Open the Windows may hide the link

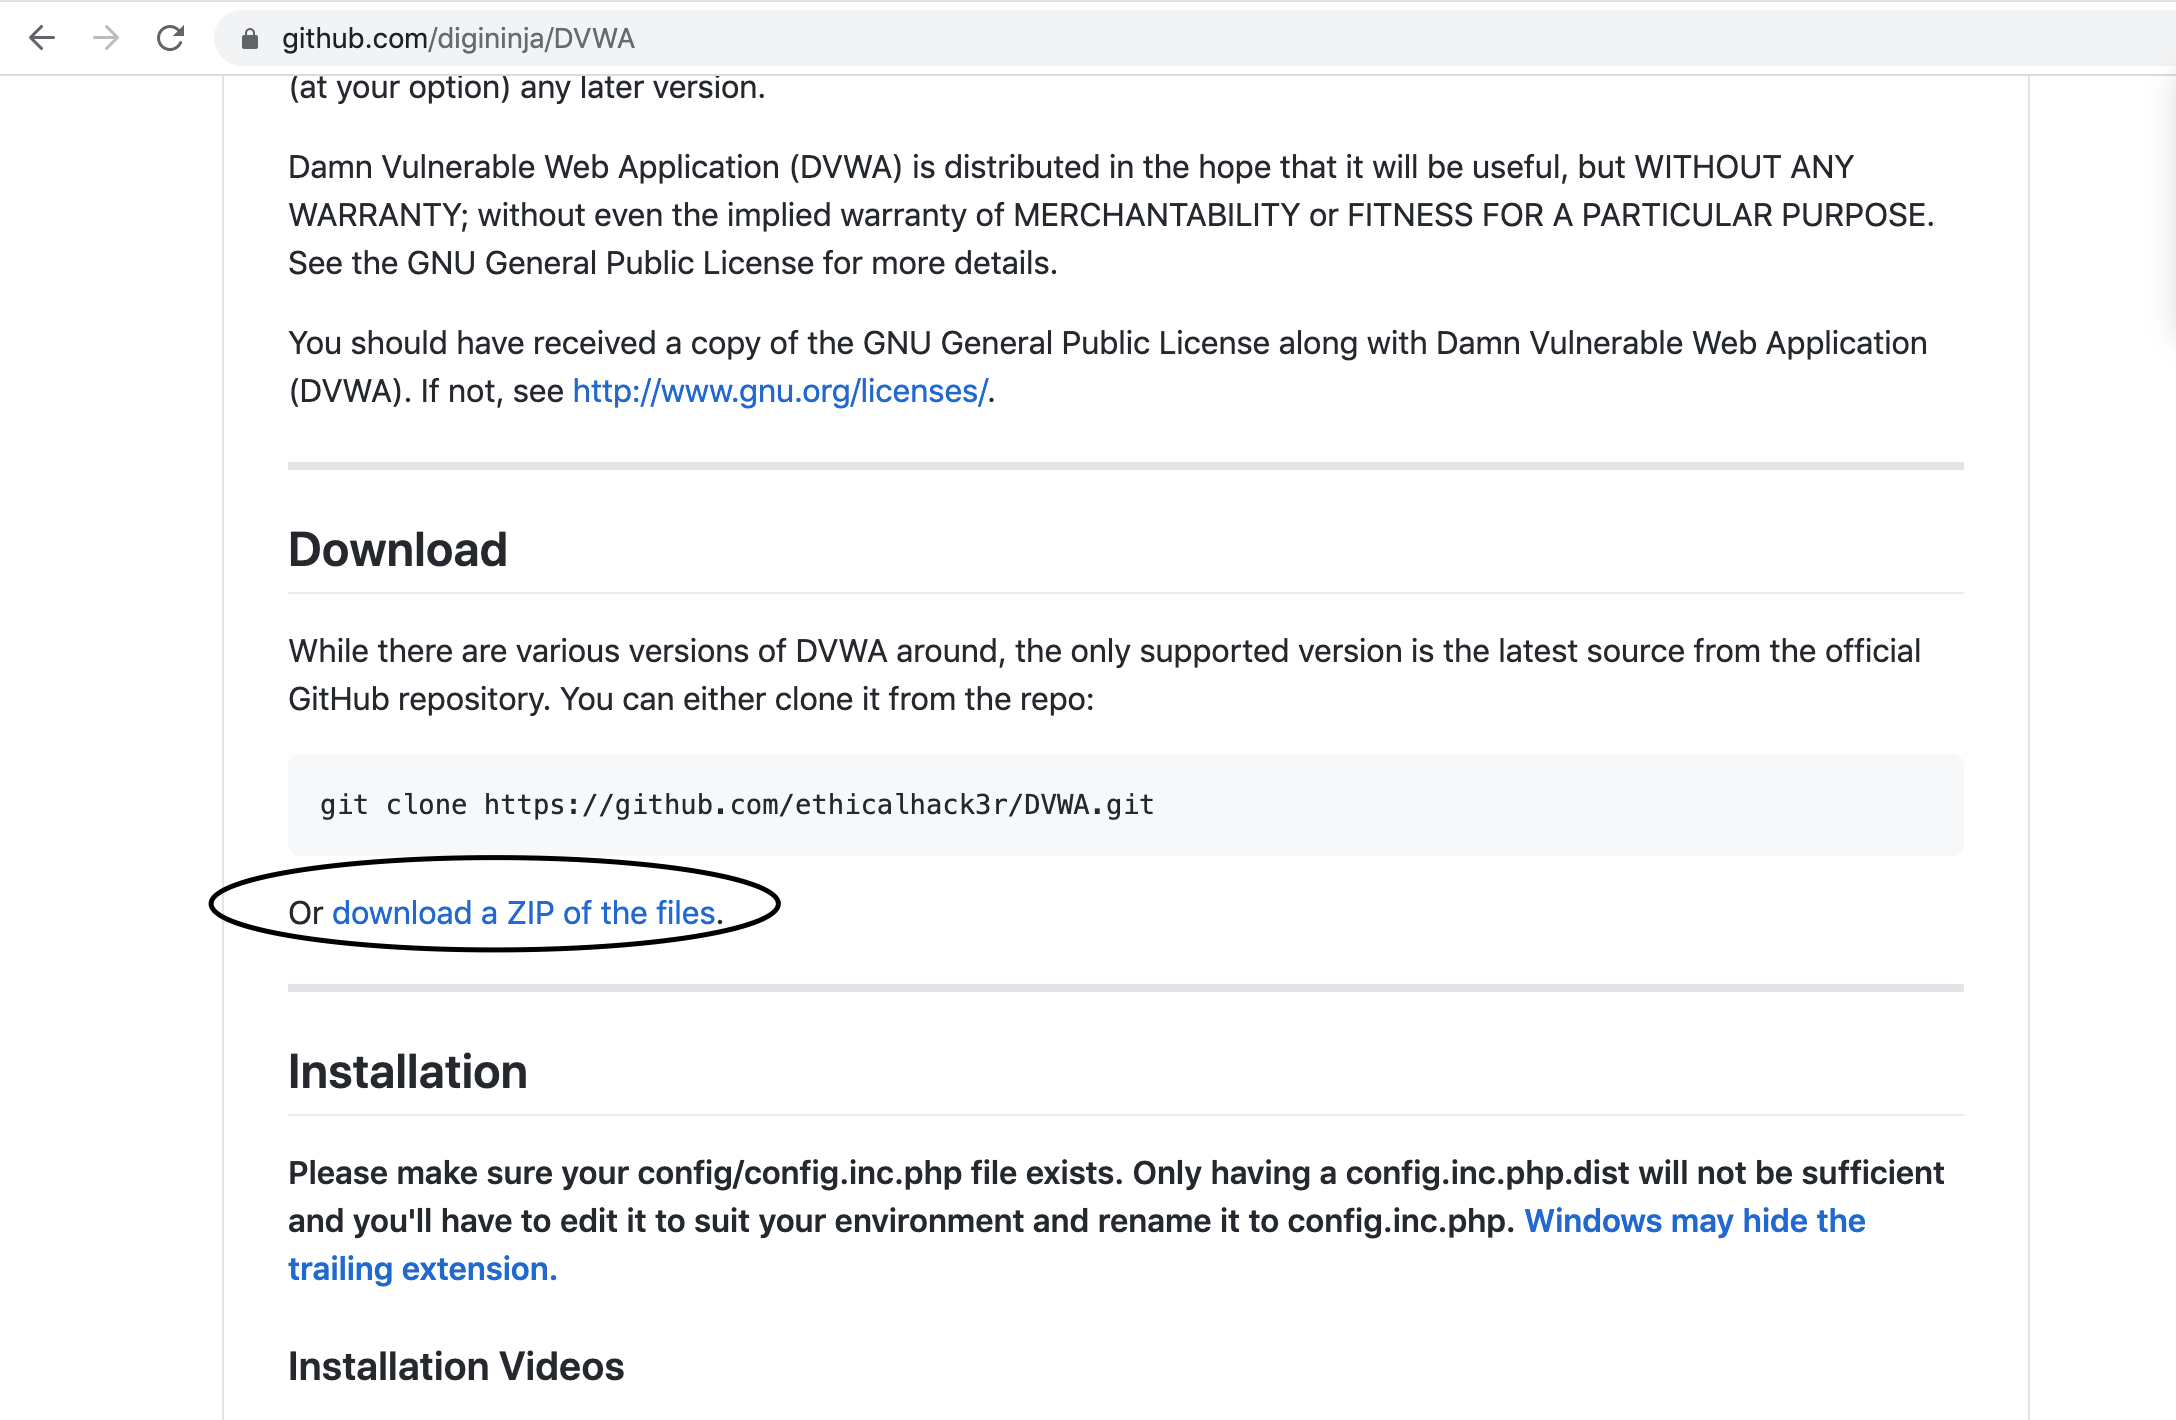click(1695, 1221)
